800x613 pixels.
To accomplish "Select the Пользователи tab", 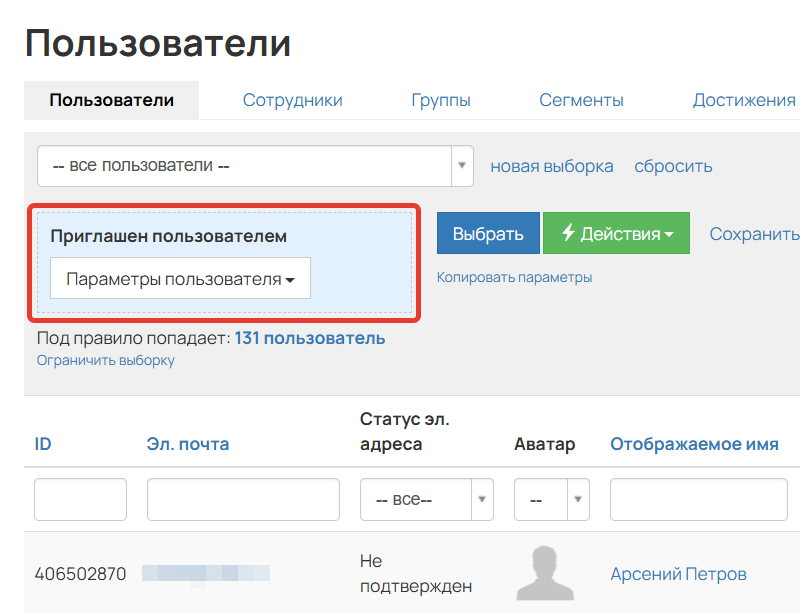I will (x=111, y=100).
